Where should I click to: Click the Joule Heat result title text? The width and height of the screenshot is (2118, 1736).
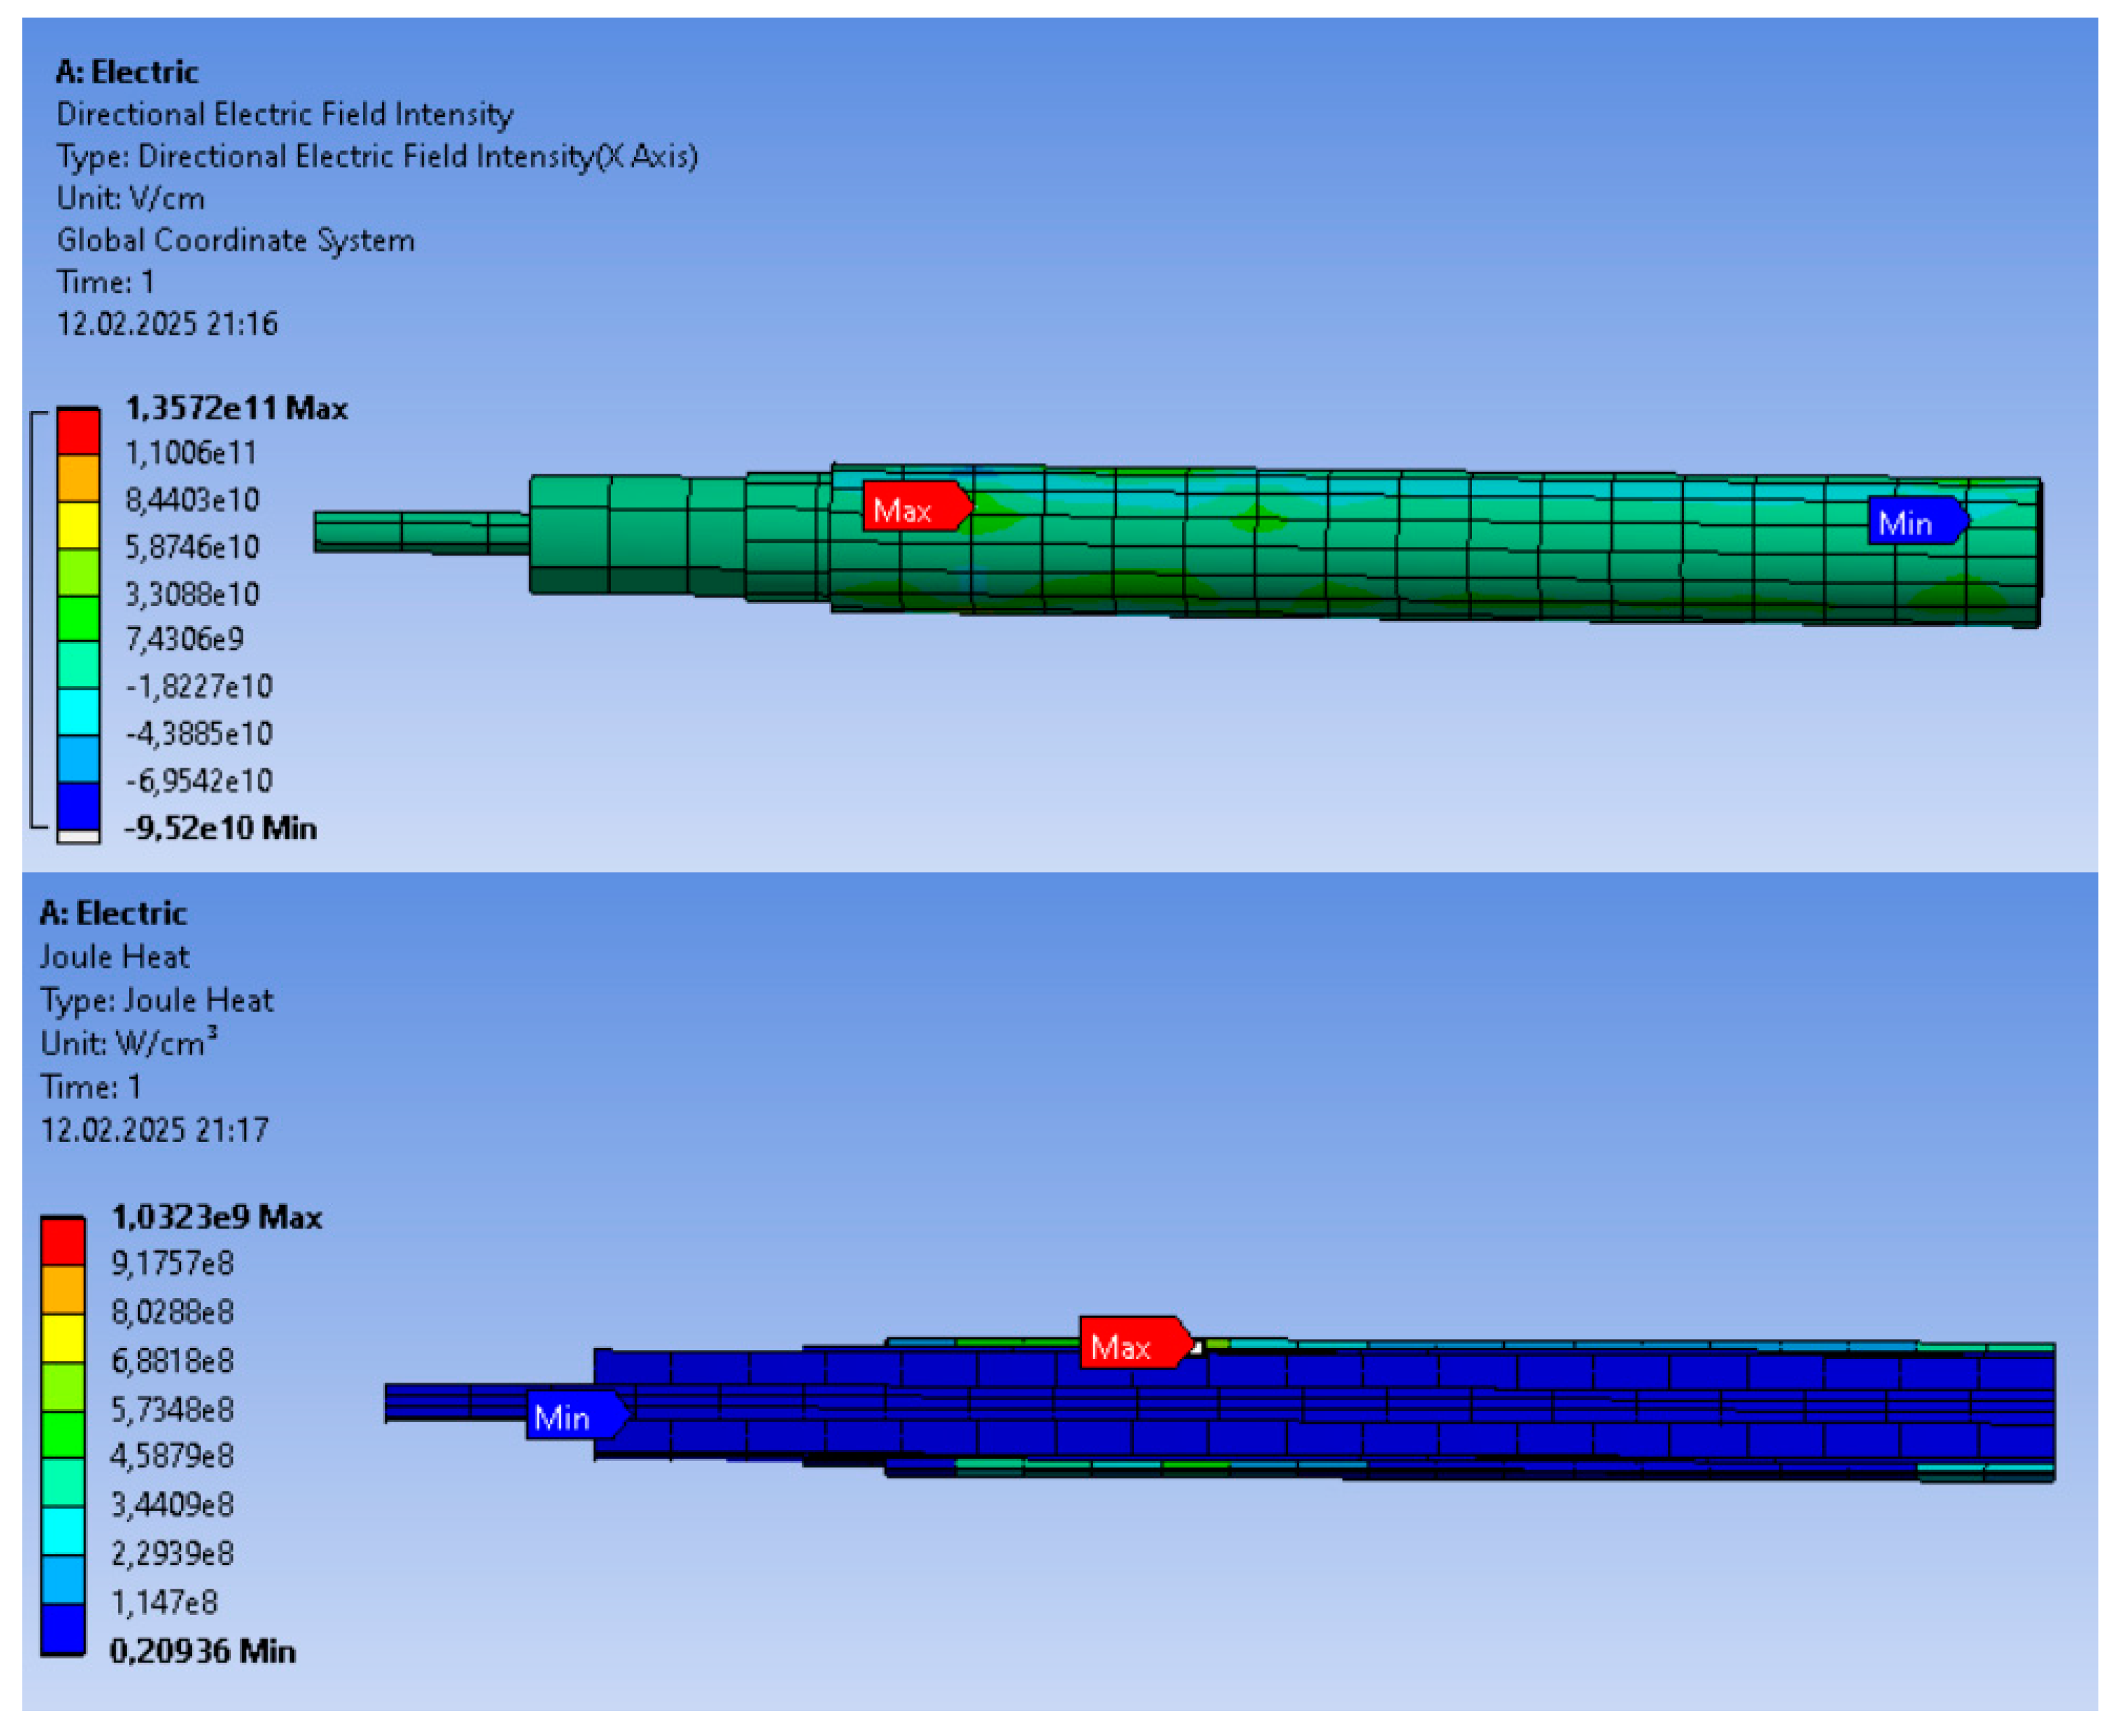(x=114, y=957)
